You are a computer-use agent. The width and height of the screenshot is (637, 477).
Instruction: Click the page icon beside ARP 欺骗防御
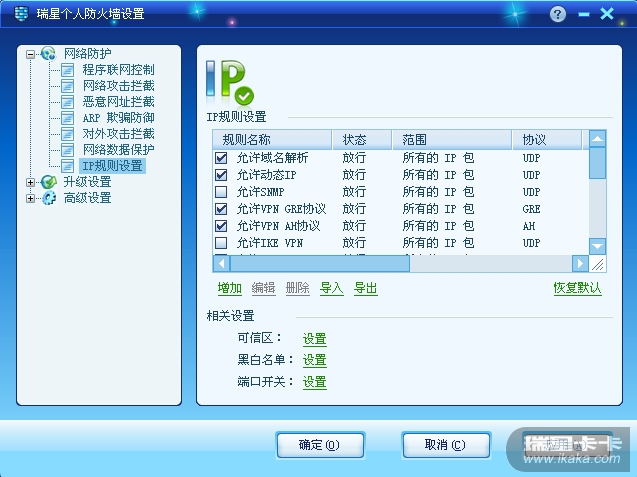pyautogui.click(x=67, y=118)
